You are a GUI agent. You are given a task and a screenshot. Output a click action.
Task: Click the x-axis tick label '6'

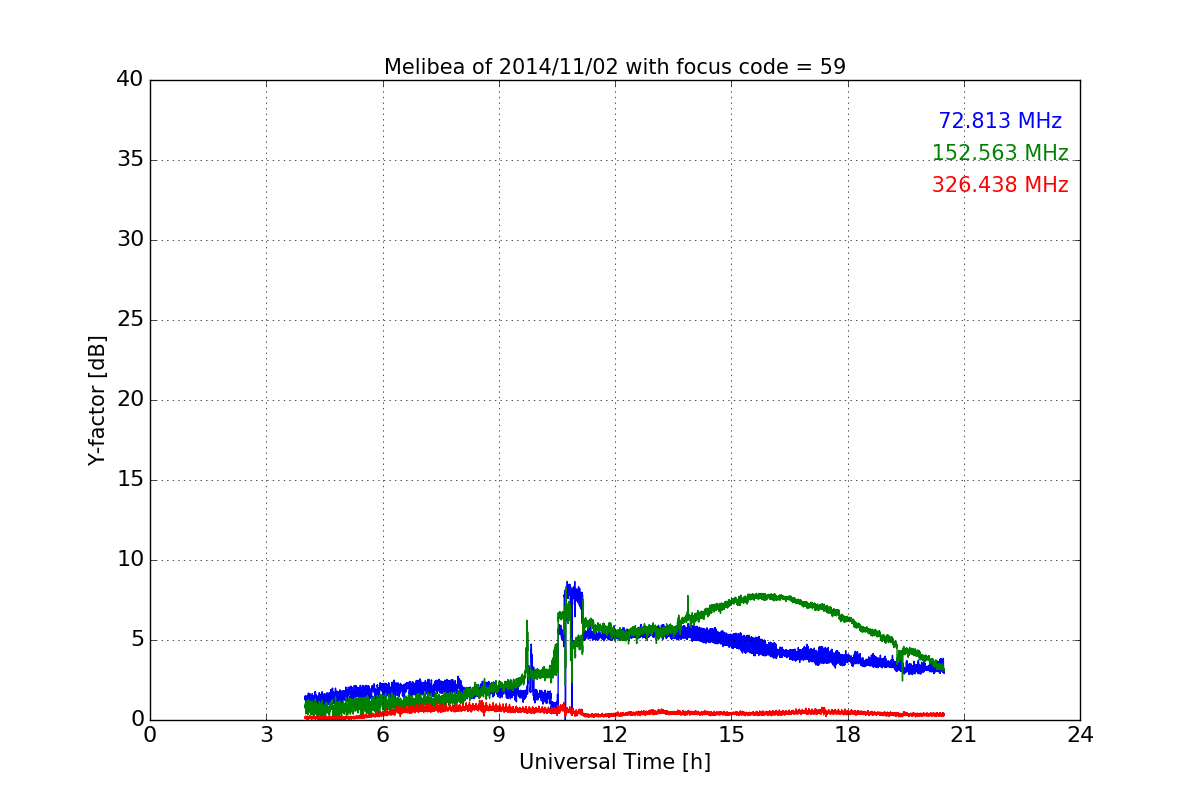pyautogui.click(x=383, y=735)
